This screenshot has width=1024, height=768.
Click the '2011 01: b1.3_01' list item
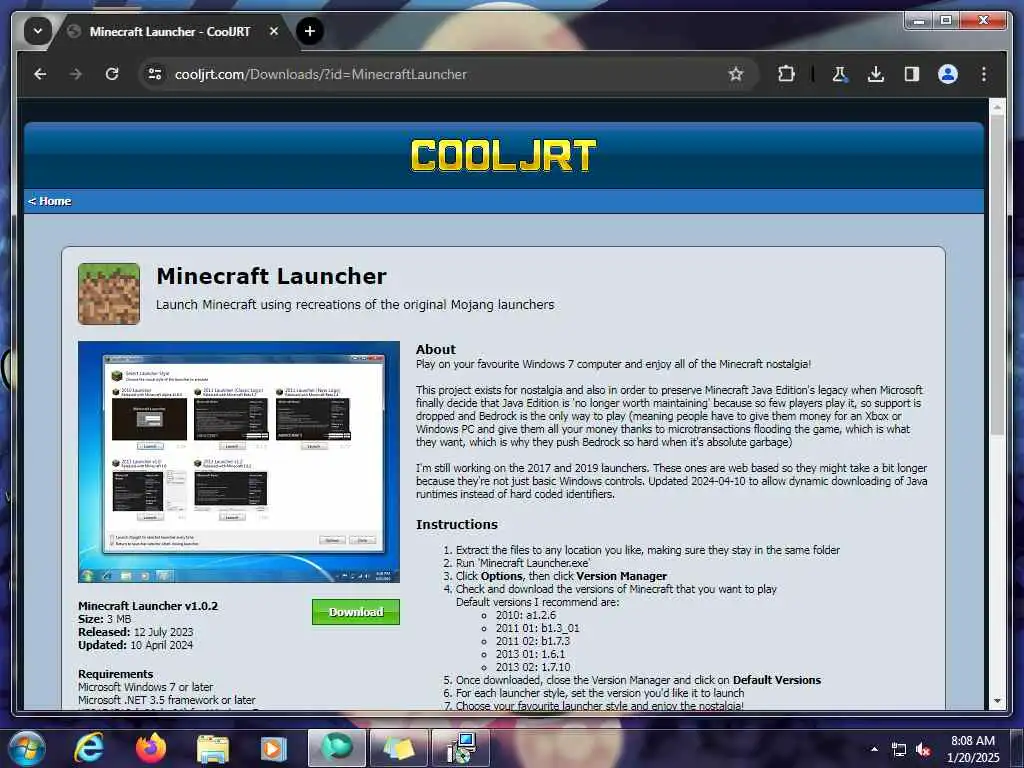click(x=537, y=628)
